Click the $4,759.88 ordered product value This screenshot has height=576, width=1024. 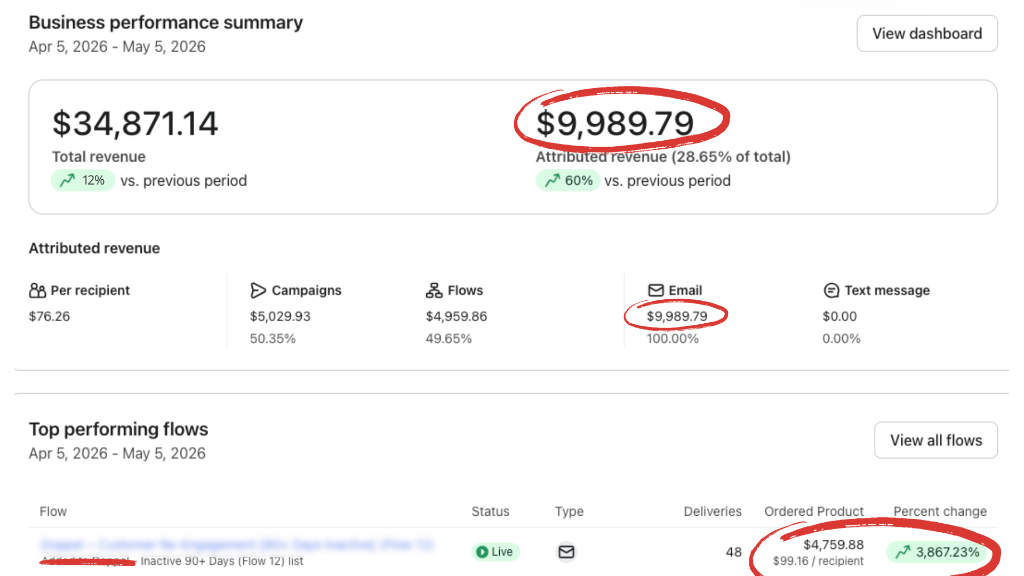coord(833,545)
